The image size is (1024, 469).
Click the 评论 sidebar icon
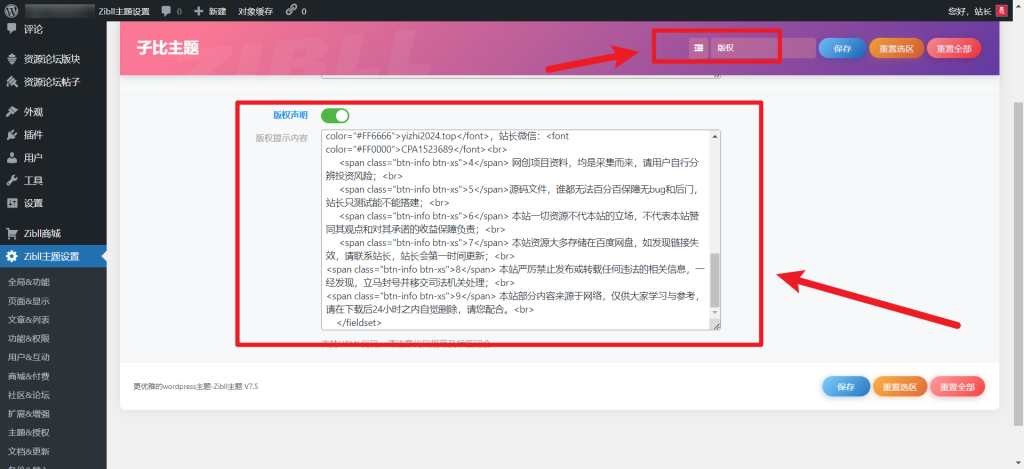point(12,29)
